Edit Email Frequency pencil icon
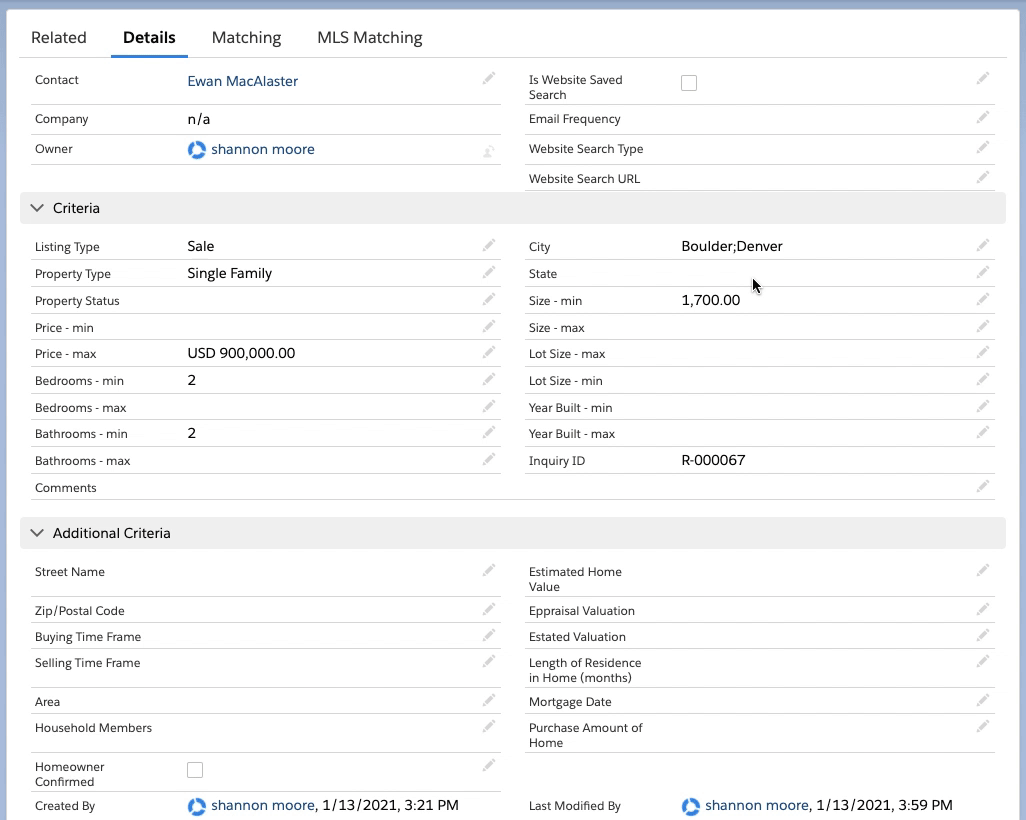The width and height of the screenshot is (1026, 820). [x=983, y=117]
